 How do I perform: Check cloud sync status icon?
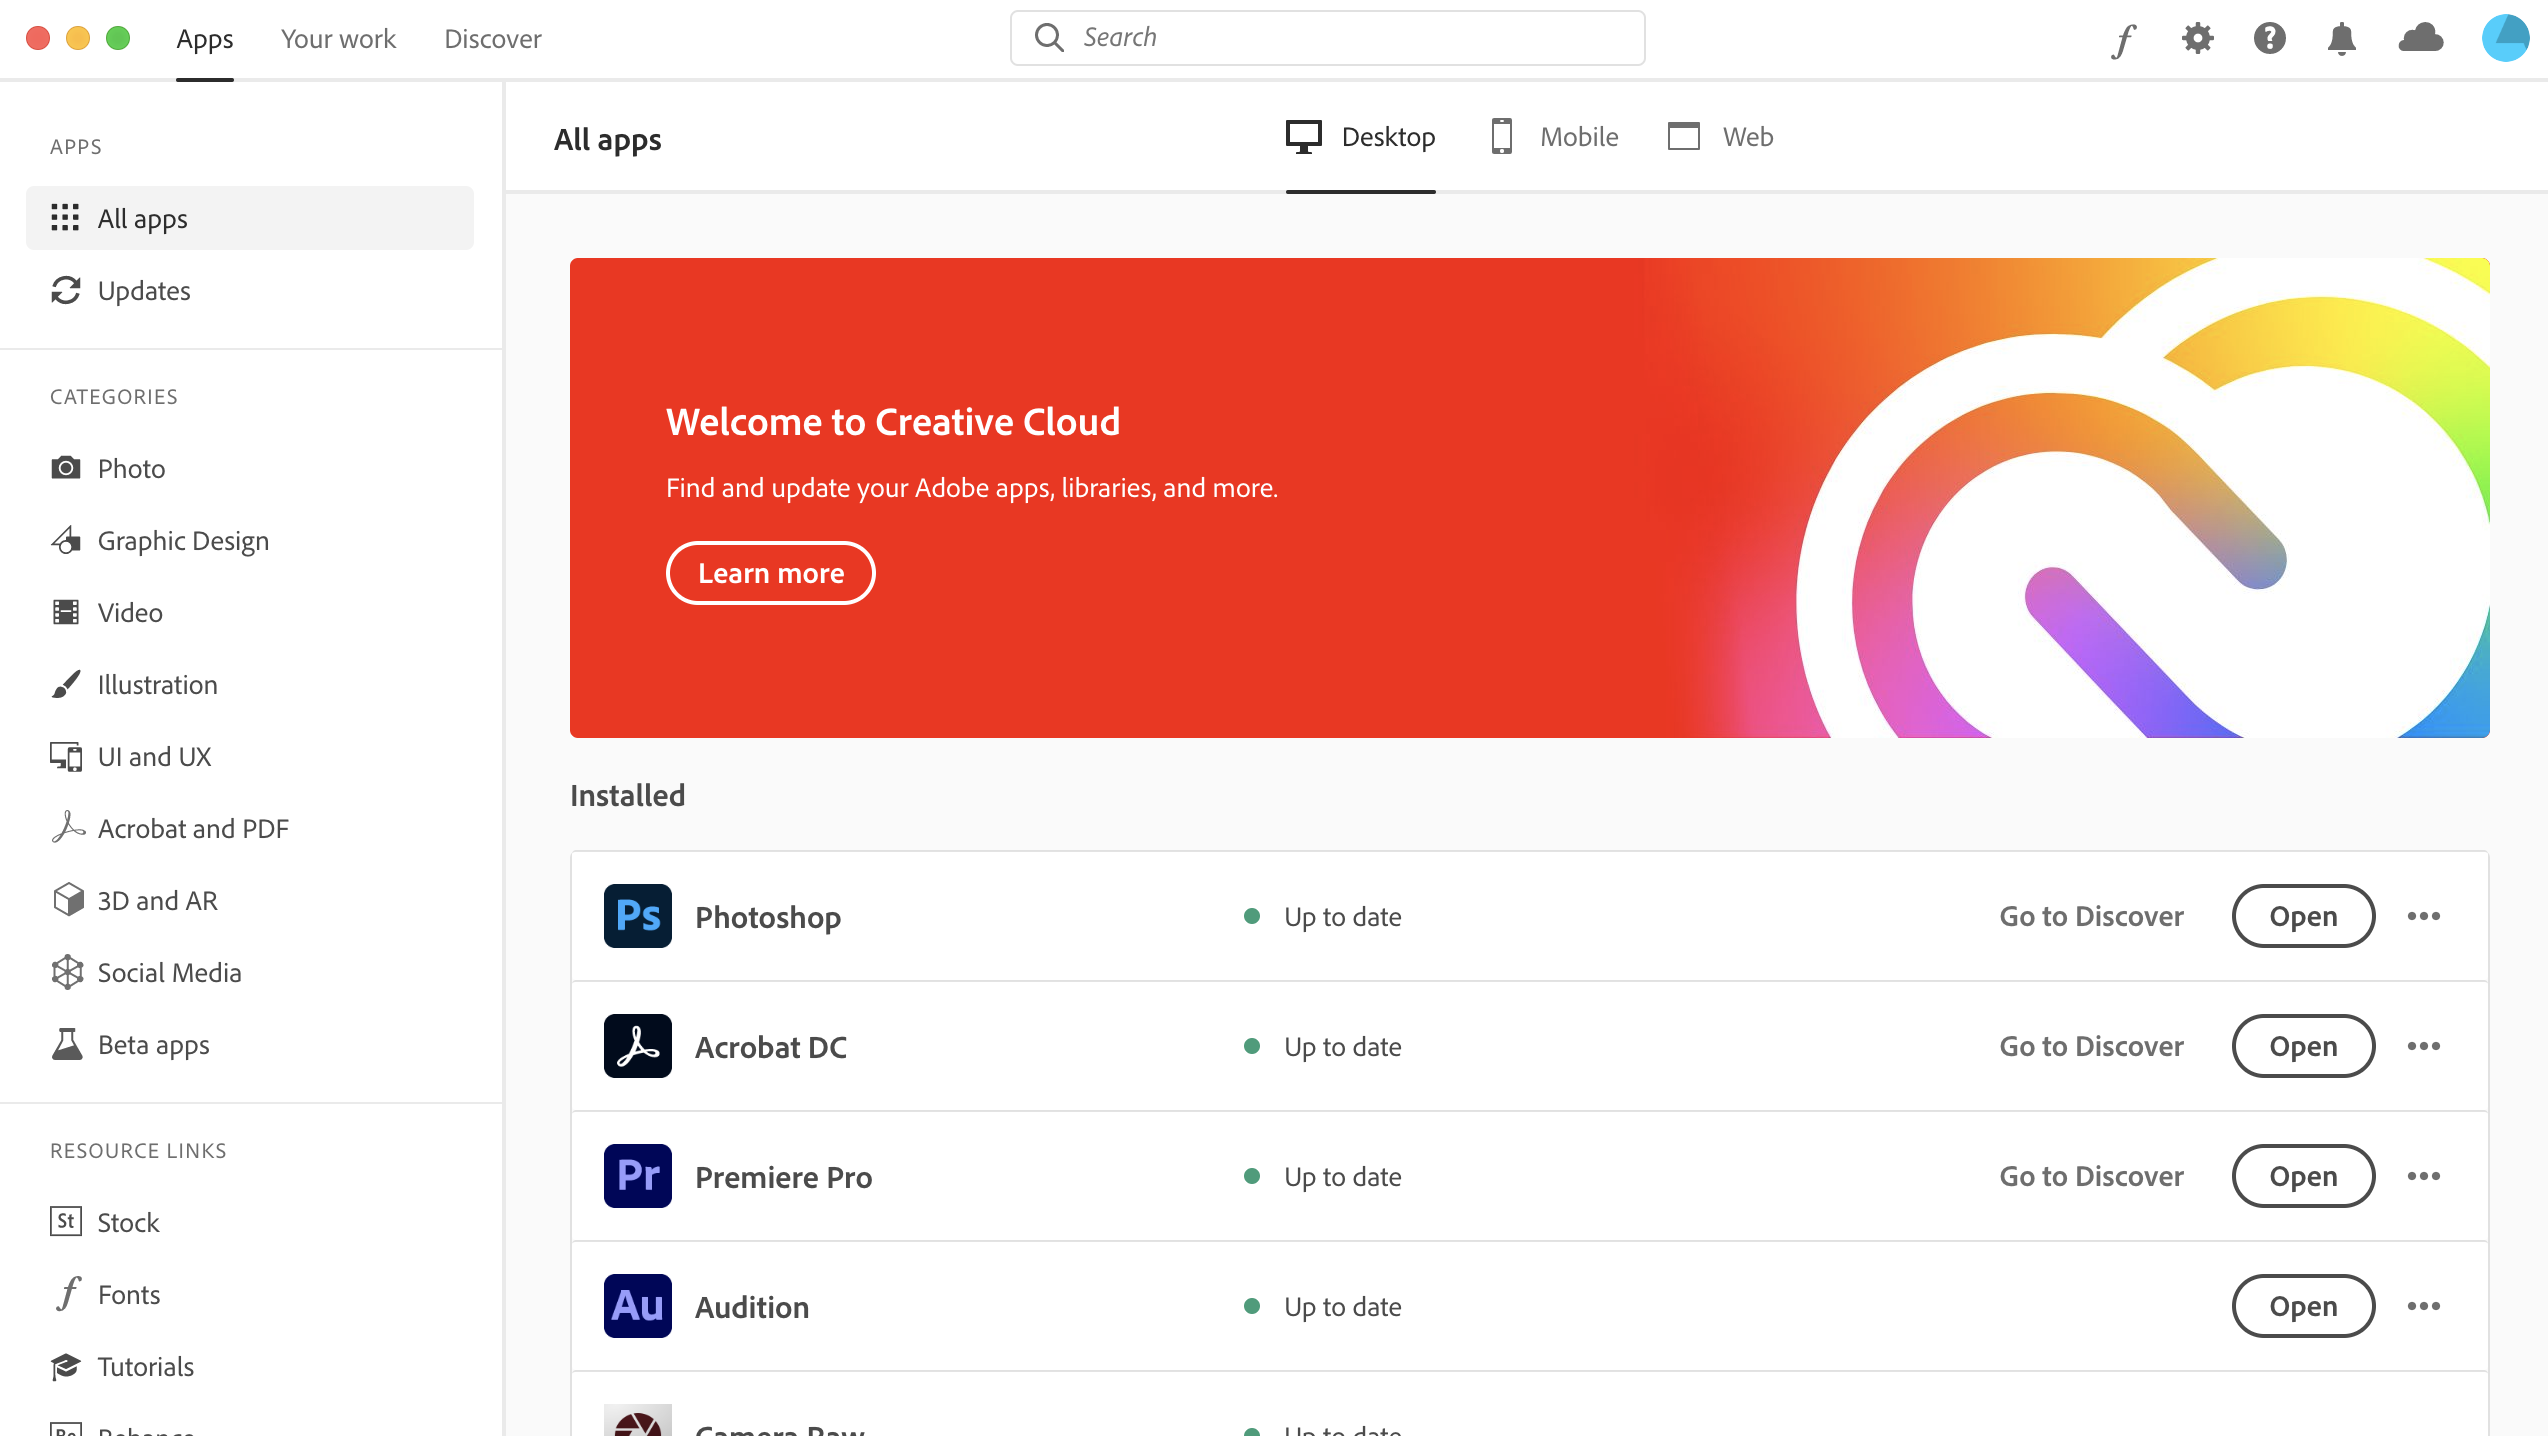tap(2420, 39)
